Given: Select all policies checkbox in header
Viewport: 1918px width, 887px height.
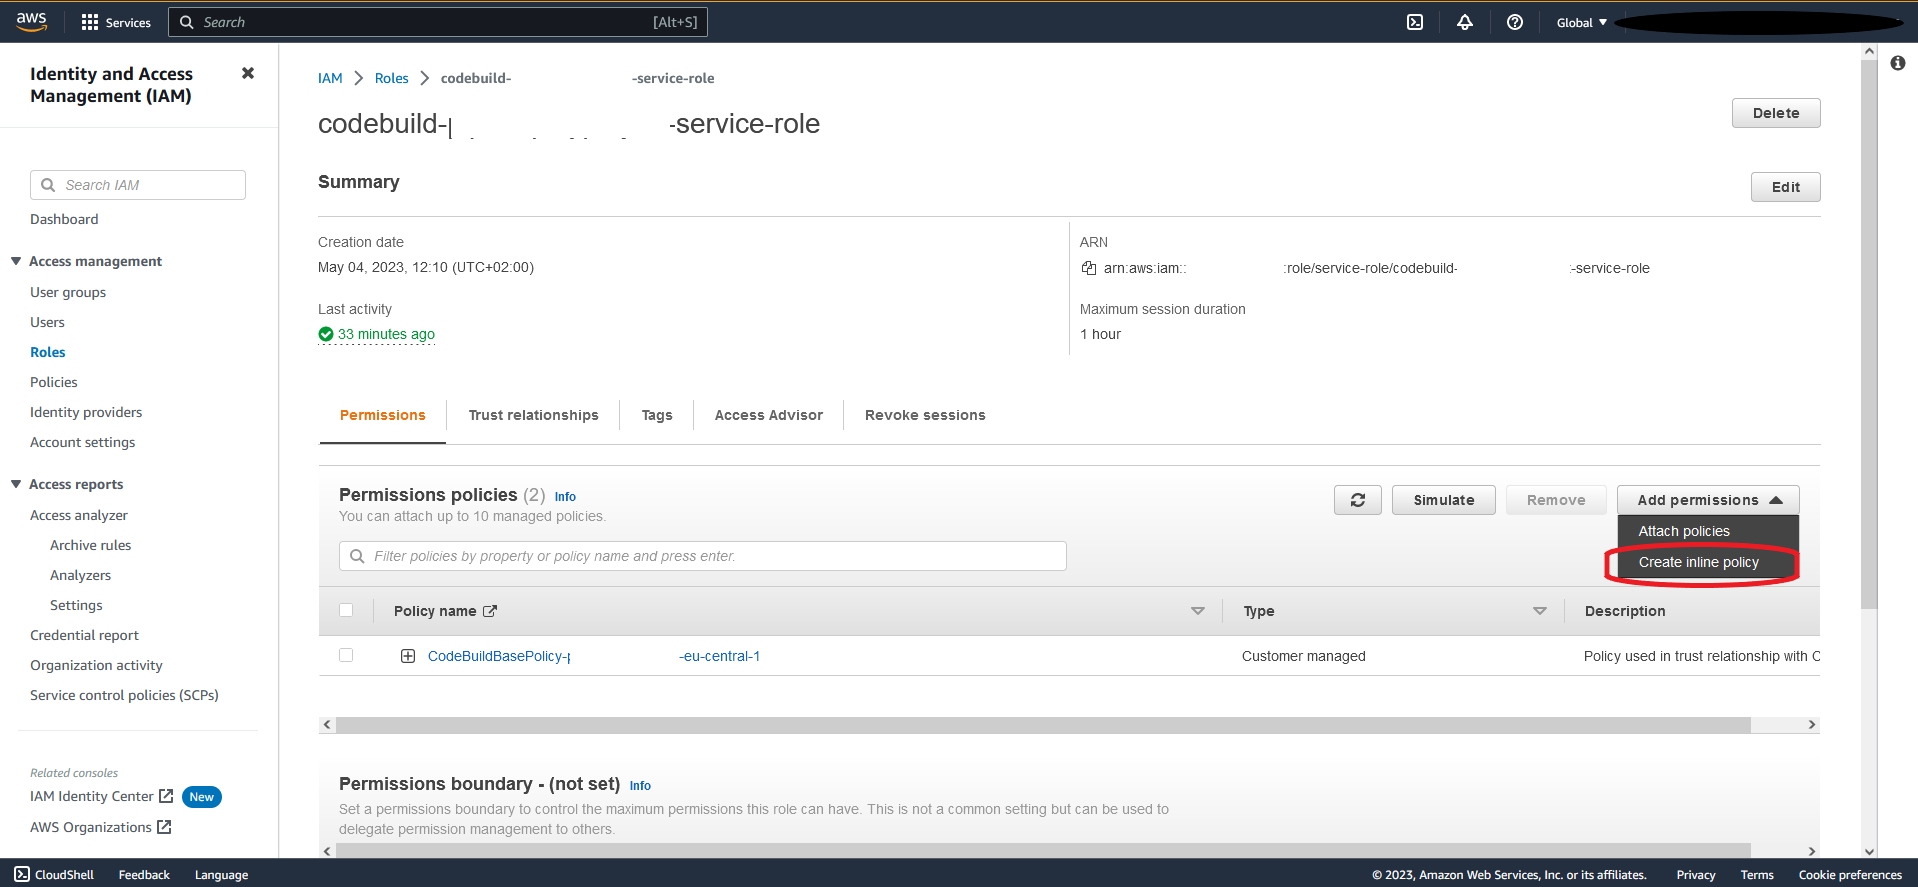Looking at the screenshot, I should point(346,610).
